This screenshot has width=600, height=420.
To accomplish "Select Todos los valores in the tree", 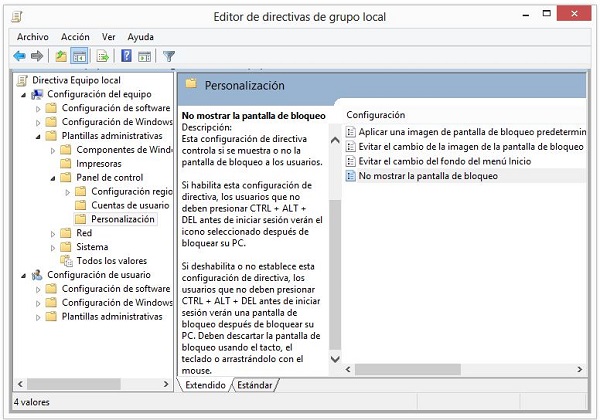I will (111, 260).
